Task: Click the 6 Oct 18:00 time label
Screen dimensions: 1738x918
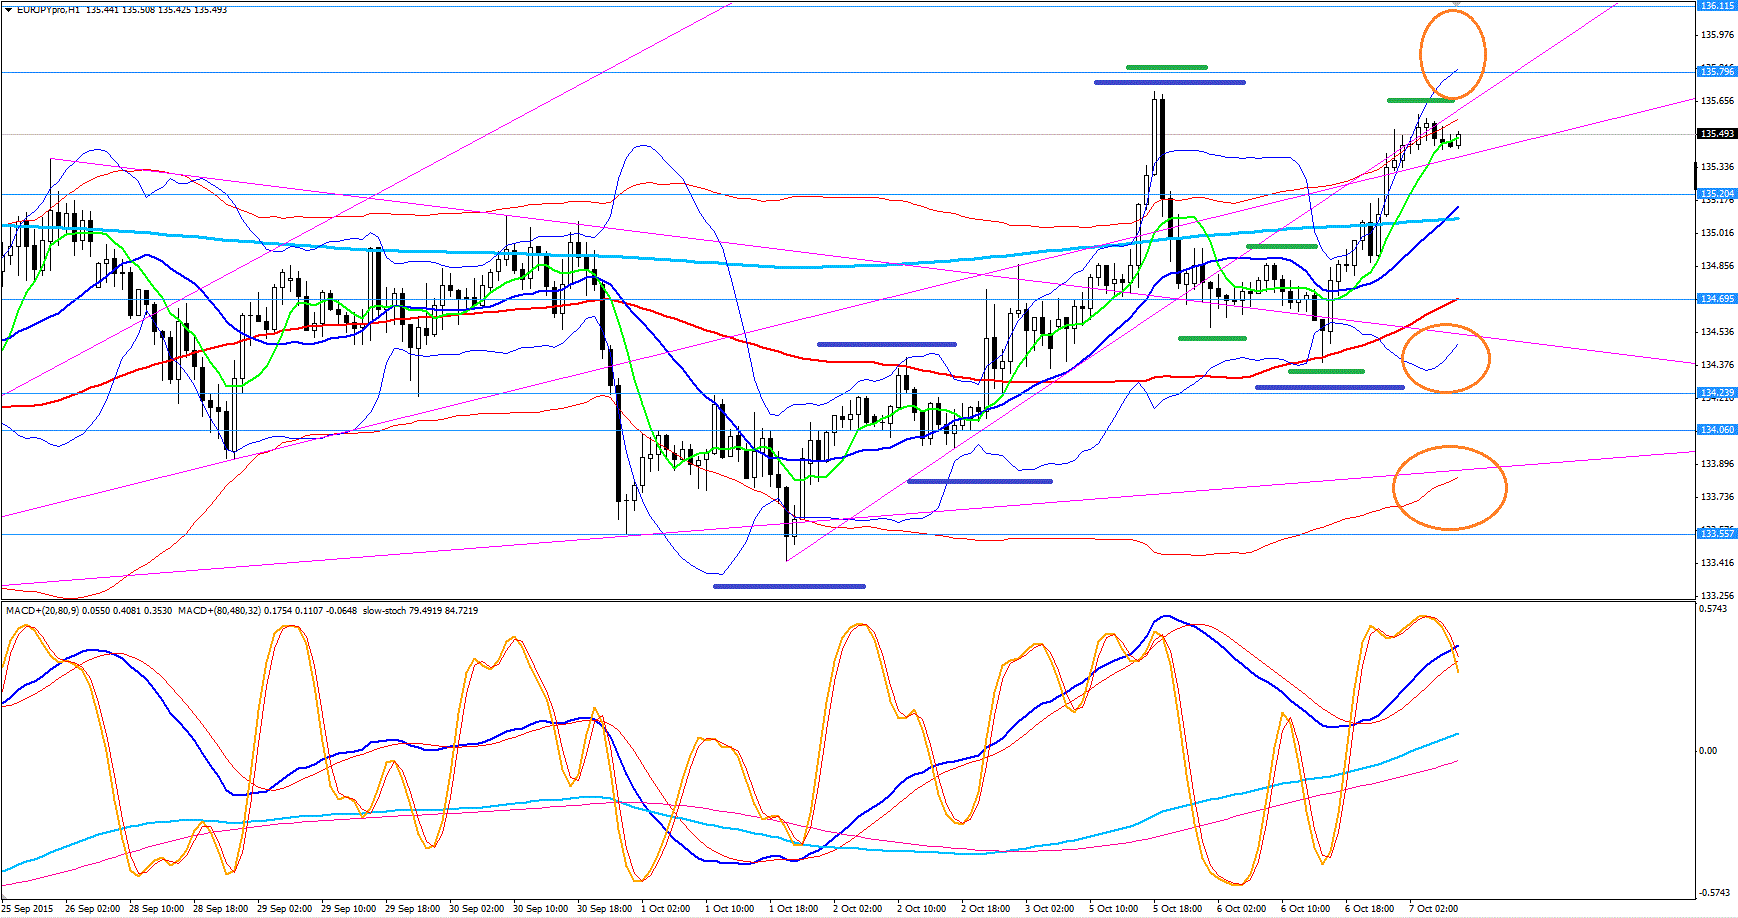Action: pyautogui.click(x=1369, y=909)
